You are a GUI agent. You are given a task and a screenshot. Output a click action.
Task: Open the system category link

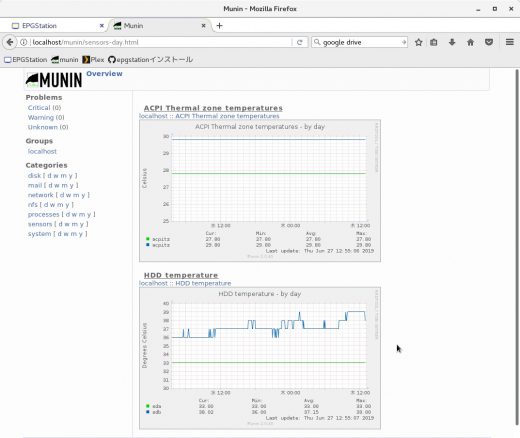(40, 234)
